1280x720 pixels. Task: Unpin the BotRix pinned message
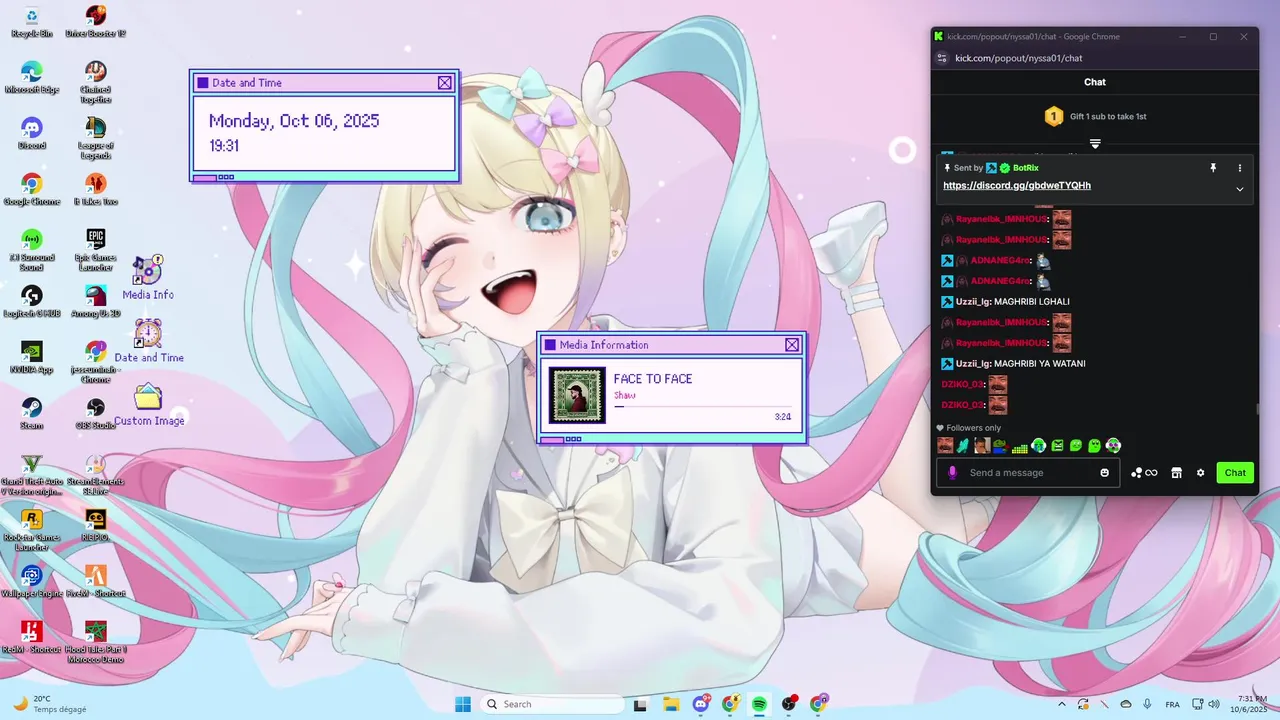pyautogui.click(x=1213, y=168)
